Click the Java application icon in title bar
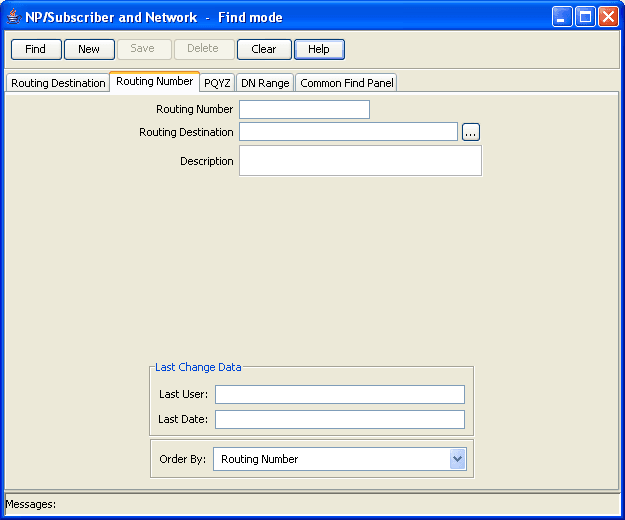The image size is (625, 520). click(x=14, y=17)
